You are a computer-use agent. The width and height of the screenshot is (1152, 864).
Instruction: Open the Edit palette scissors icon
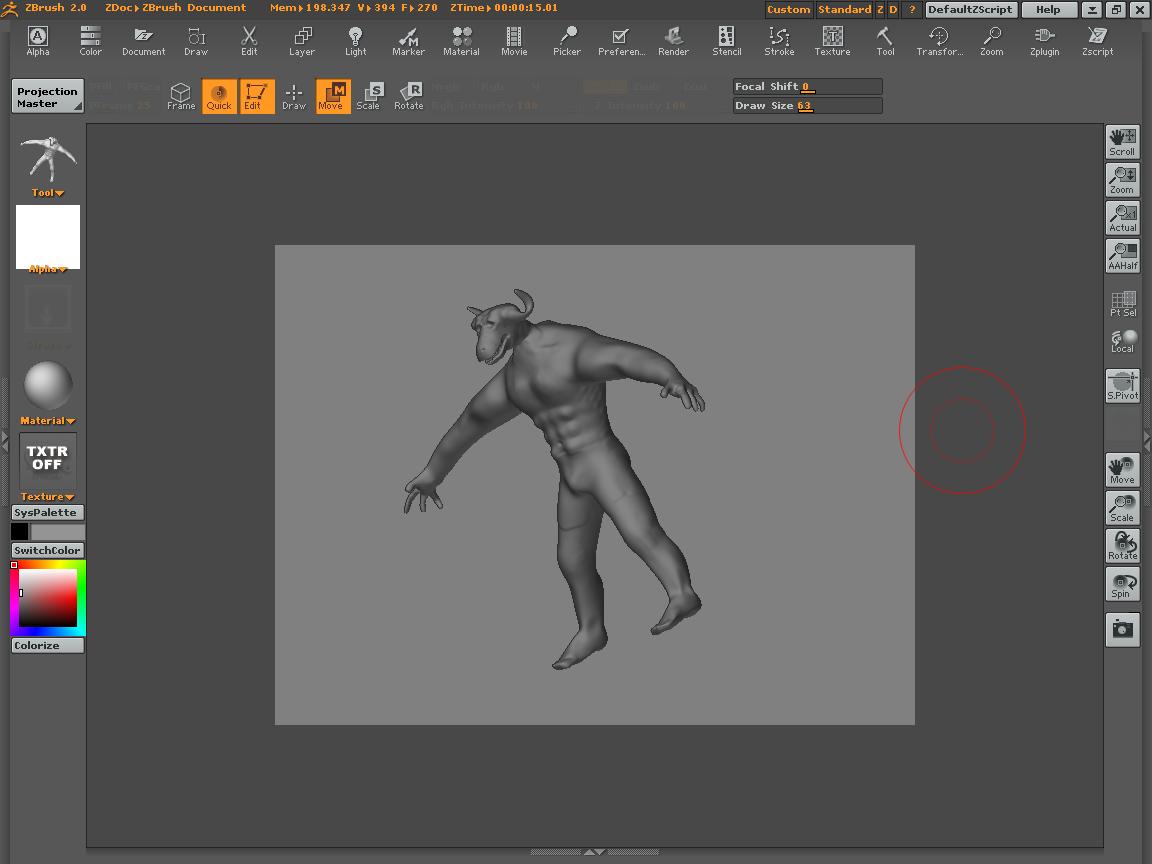249,41
